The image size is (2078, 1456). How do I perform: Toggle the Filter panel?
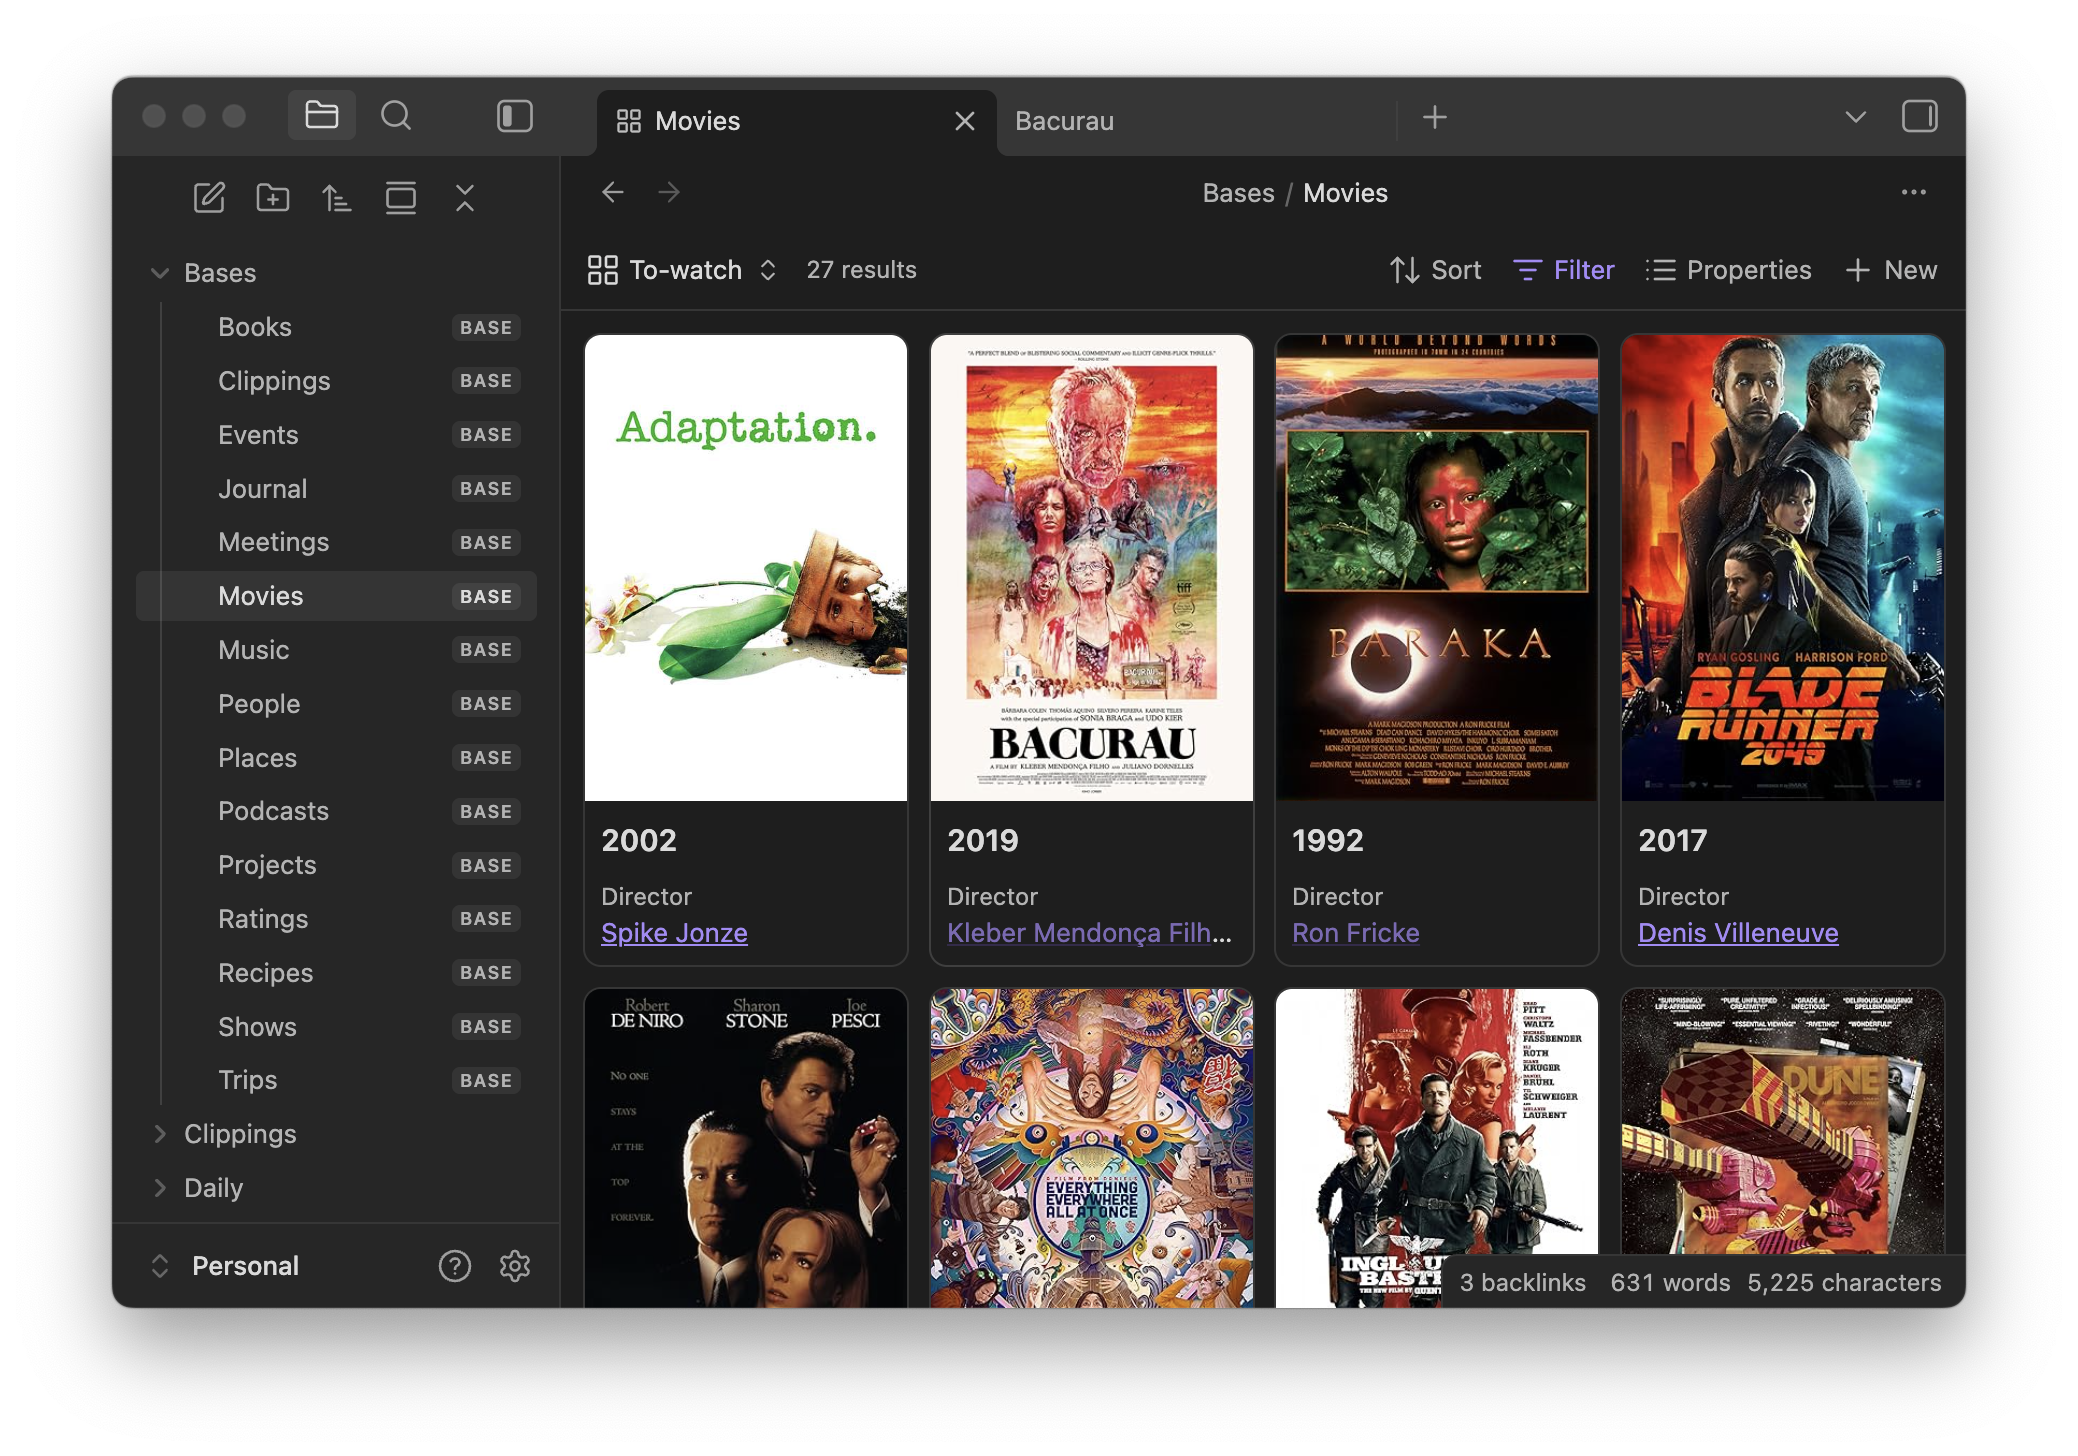(x=1564, y=270)
